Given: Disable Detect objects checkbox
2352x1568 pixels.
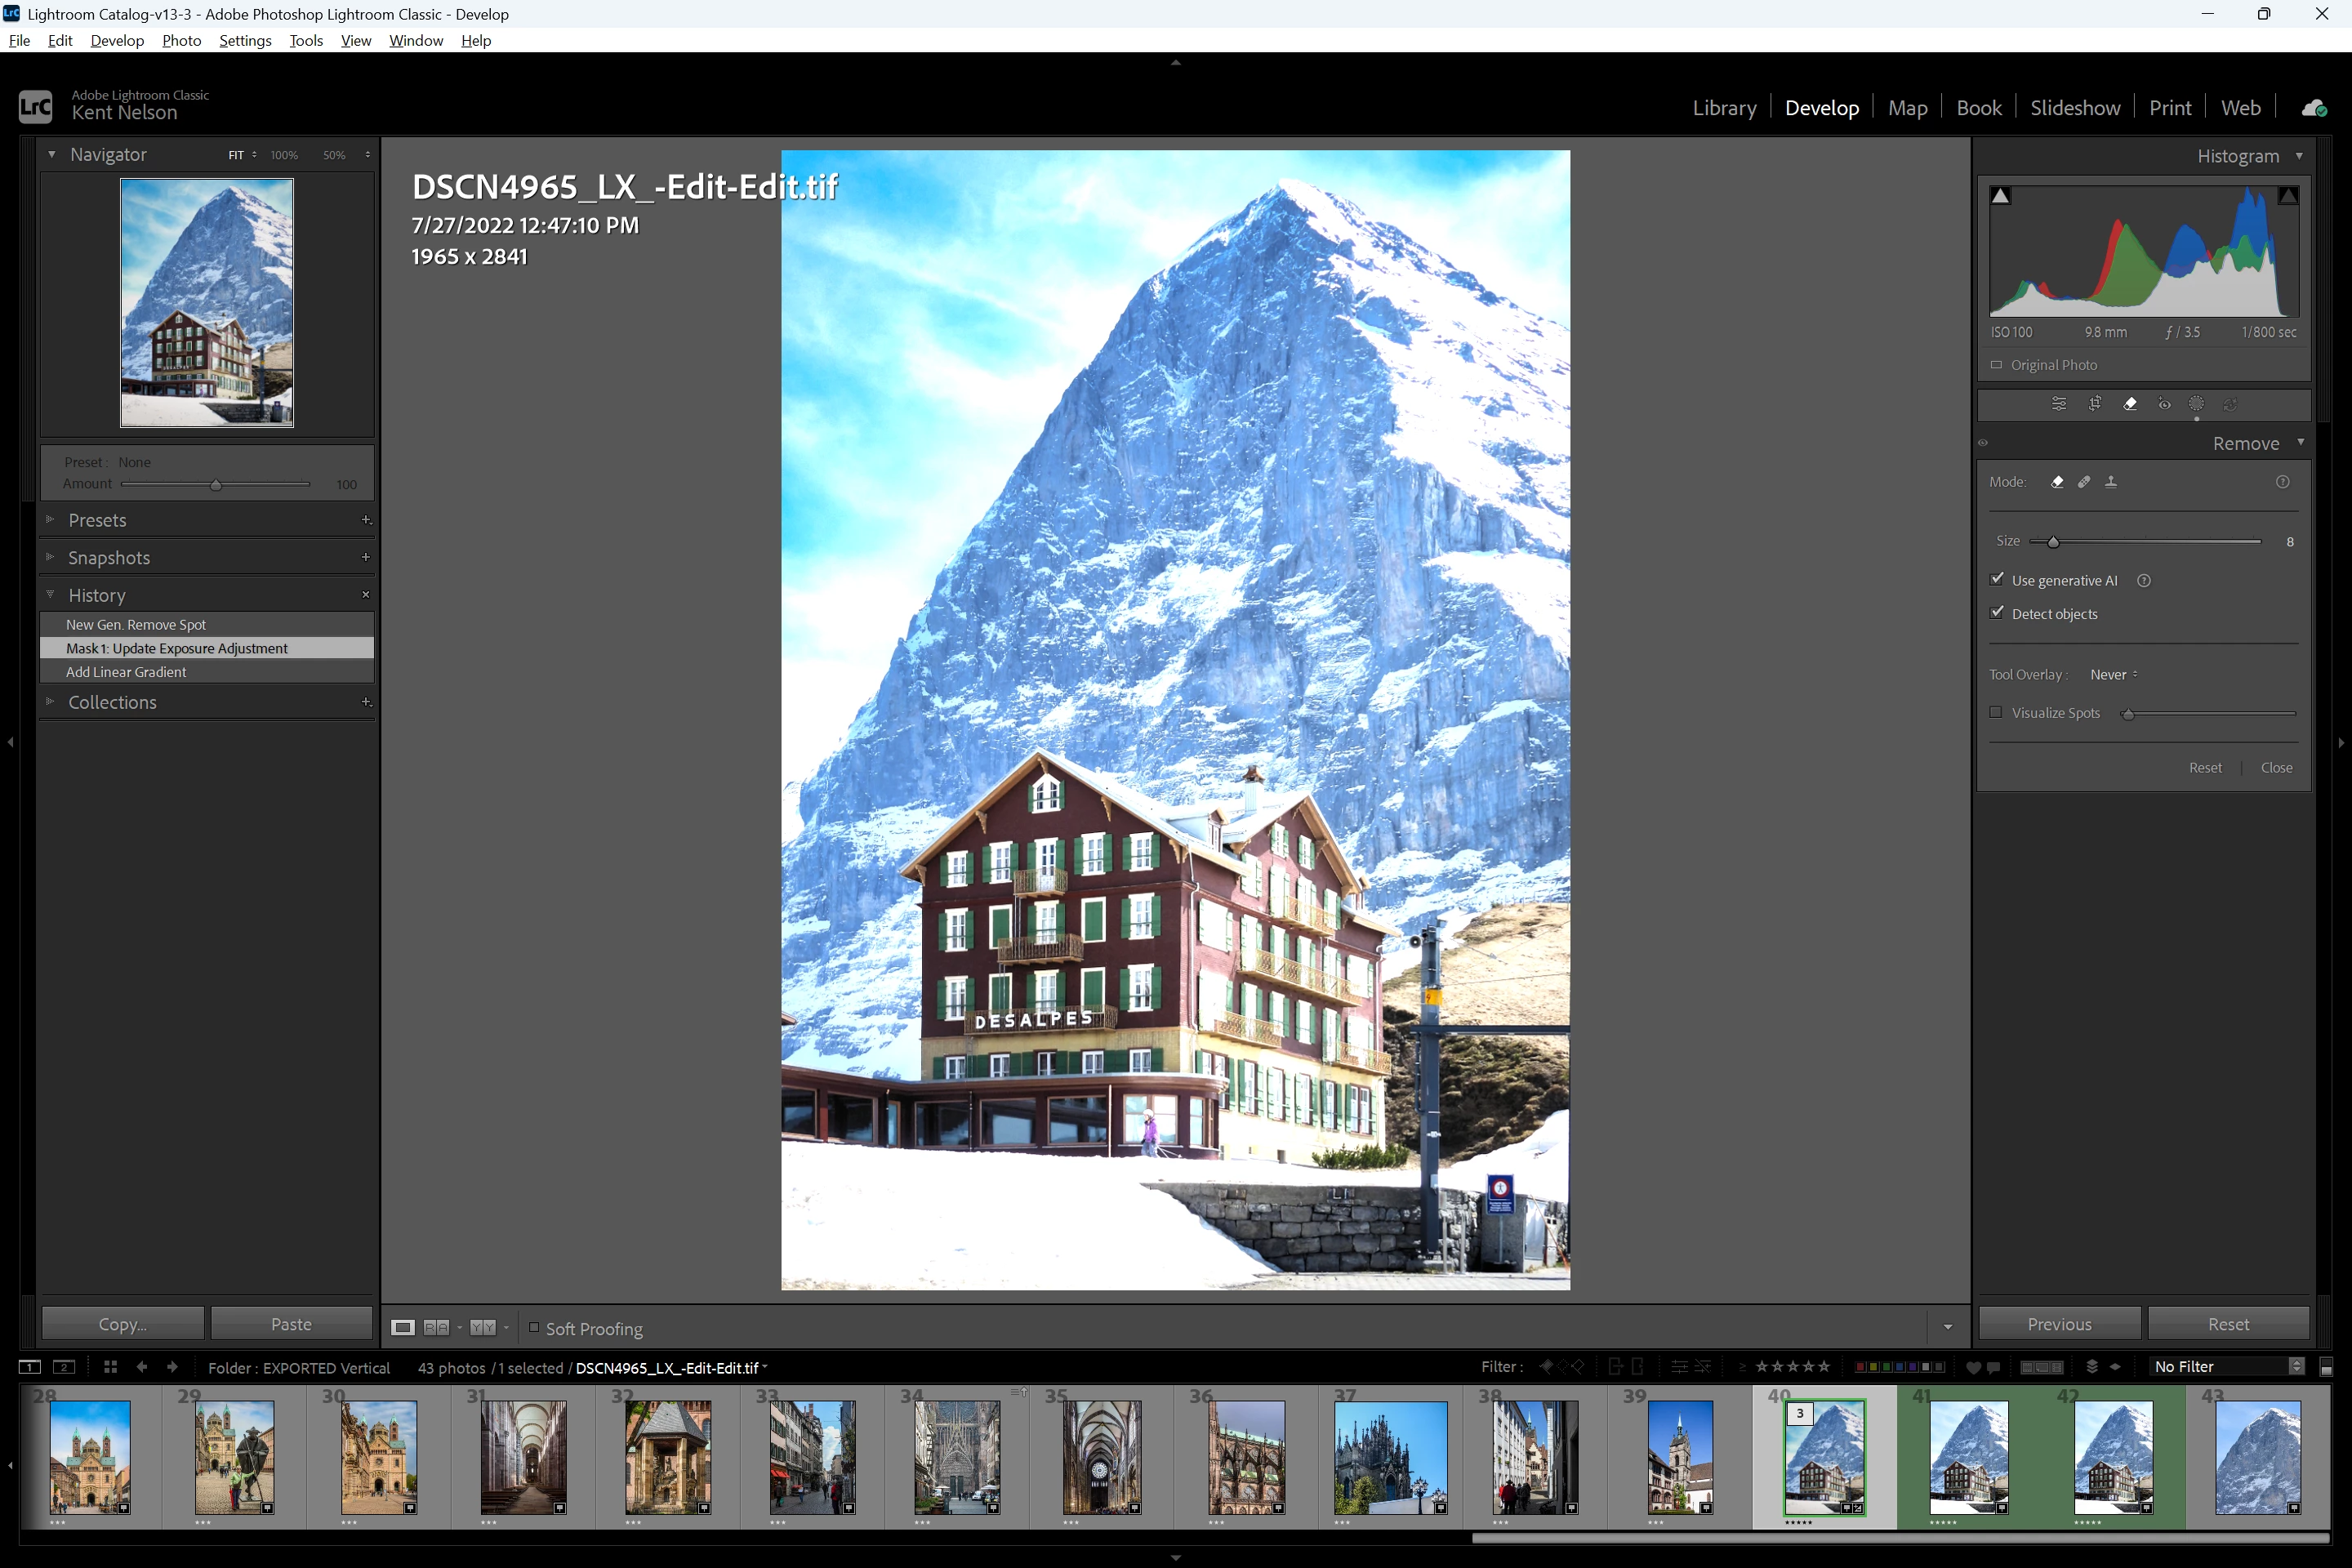Looking at the screenshot, I should click(x=1998, y=613).
